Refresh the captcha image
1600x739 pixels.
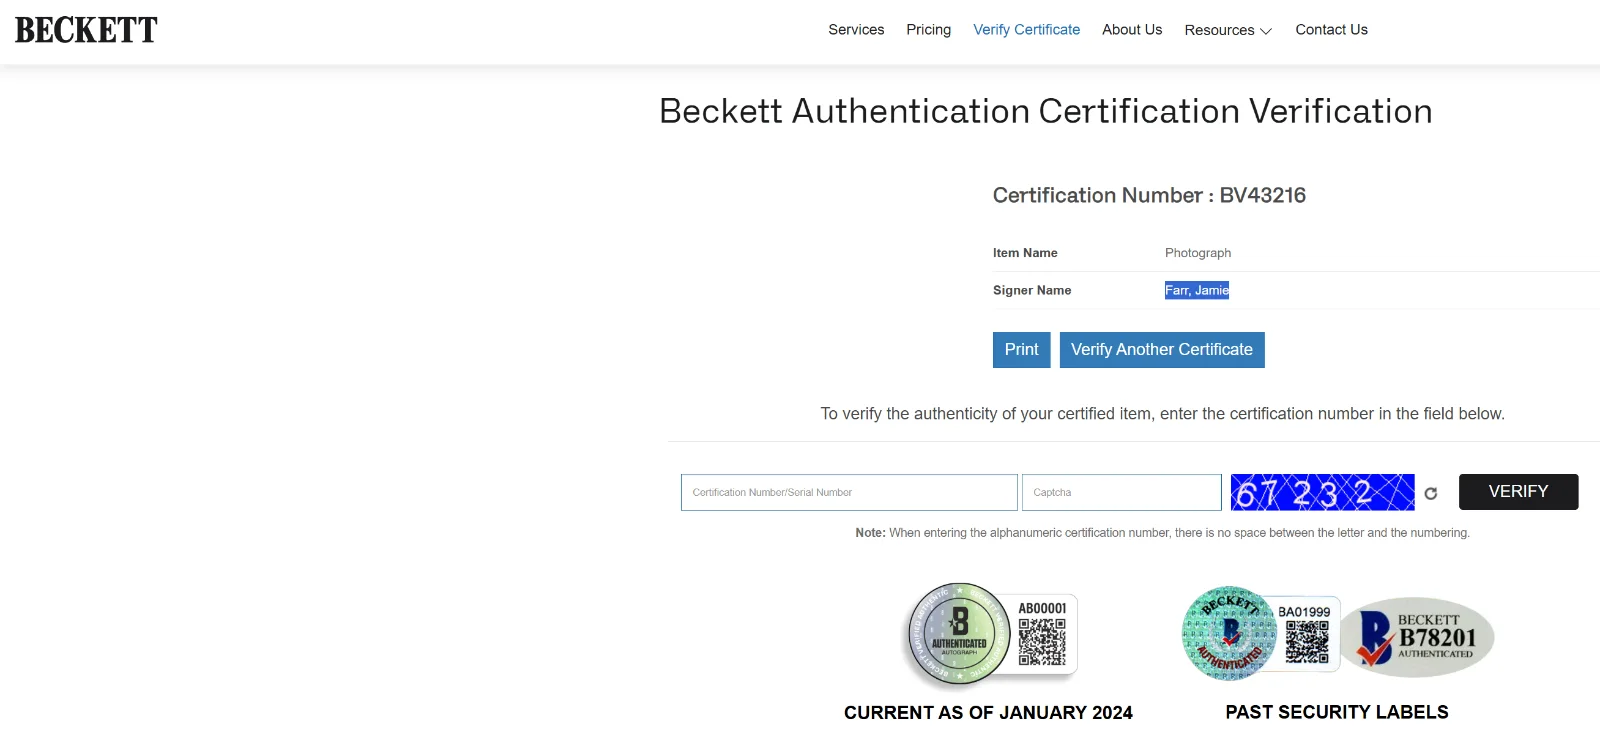point(1431,493)
